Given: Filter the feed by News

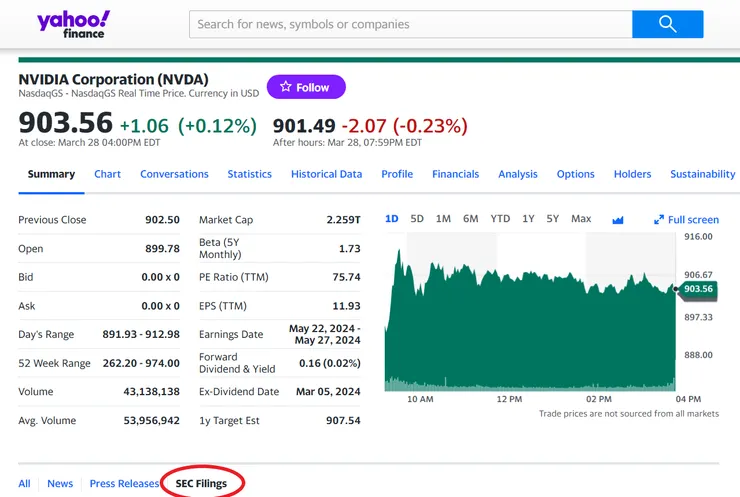Looking at the screenshot, I should [60, 483].
